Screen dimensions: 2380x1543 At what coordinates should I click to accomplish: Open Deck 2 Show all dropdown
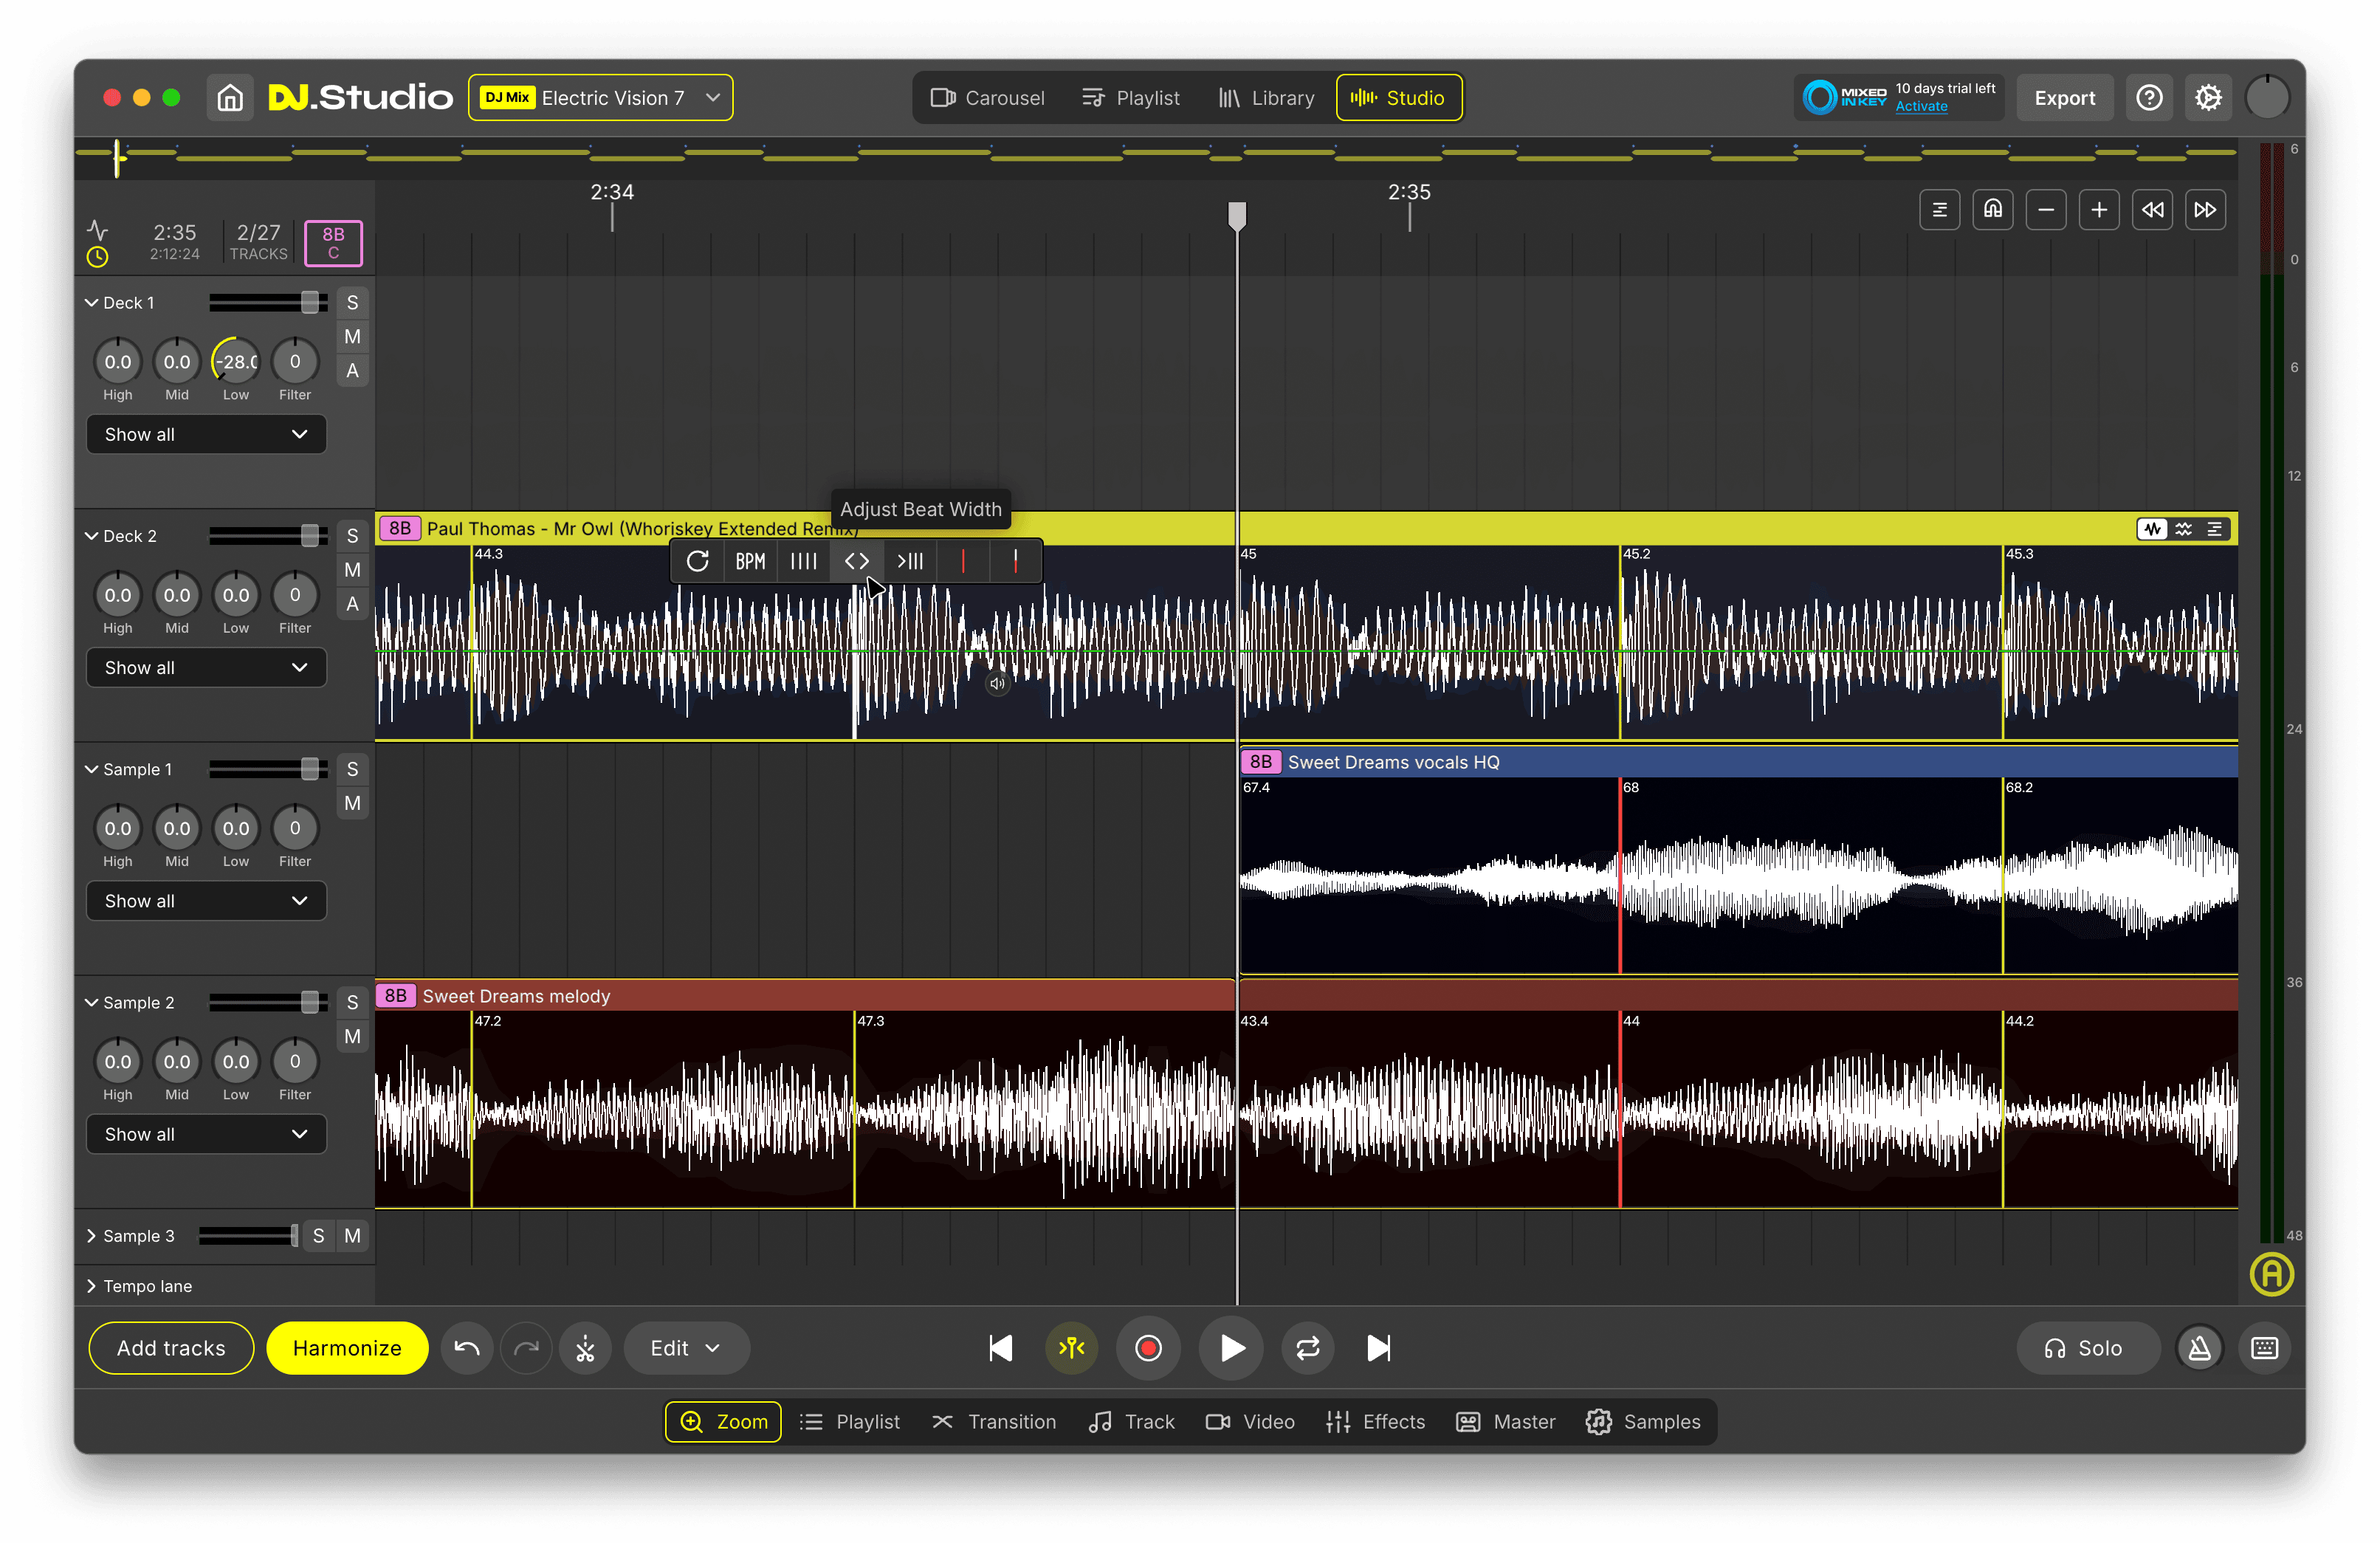point(206,667)
